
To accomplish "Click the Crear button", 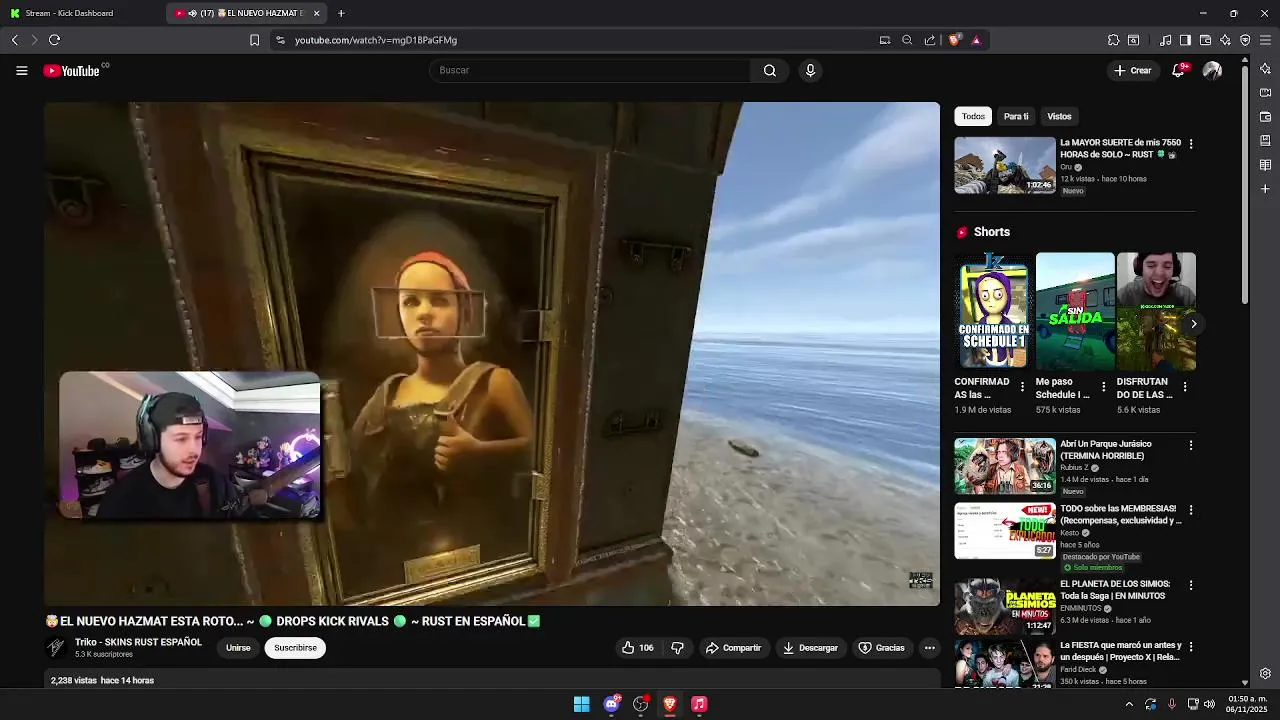I will tap(1133, 70).
